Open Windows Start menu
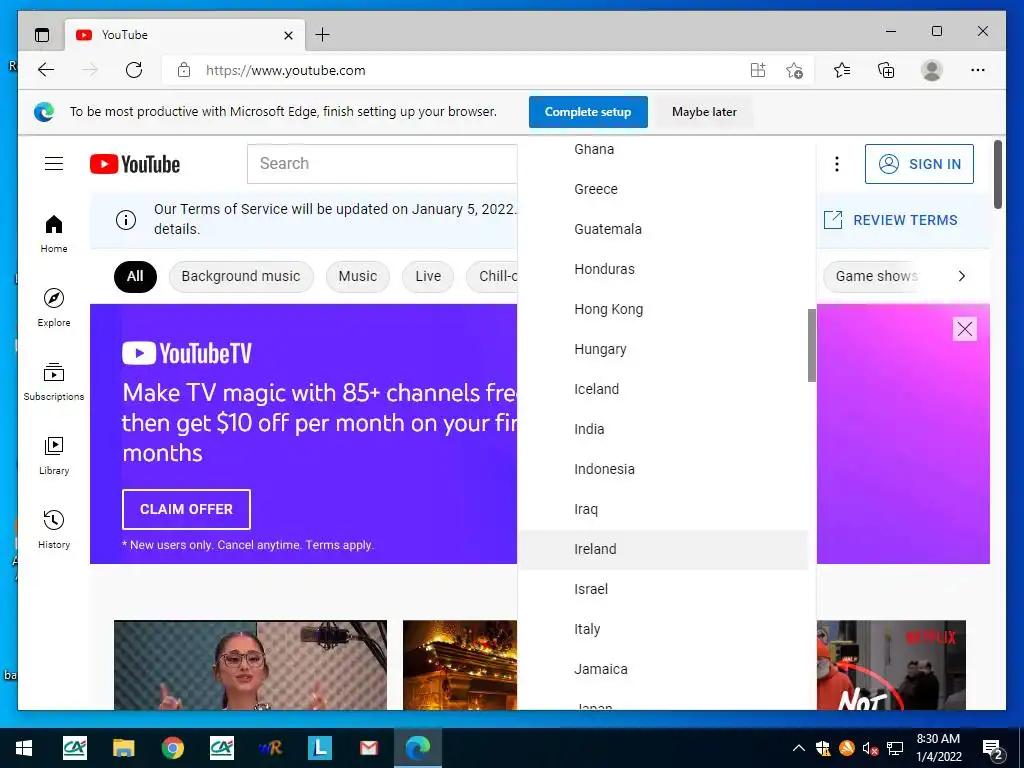 pyautogui.click(x=24, y=748)
